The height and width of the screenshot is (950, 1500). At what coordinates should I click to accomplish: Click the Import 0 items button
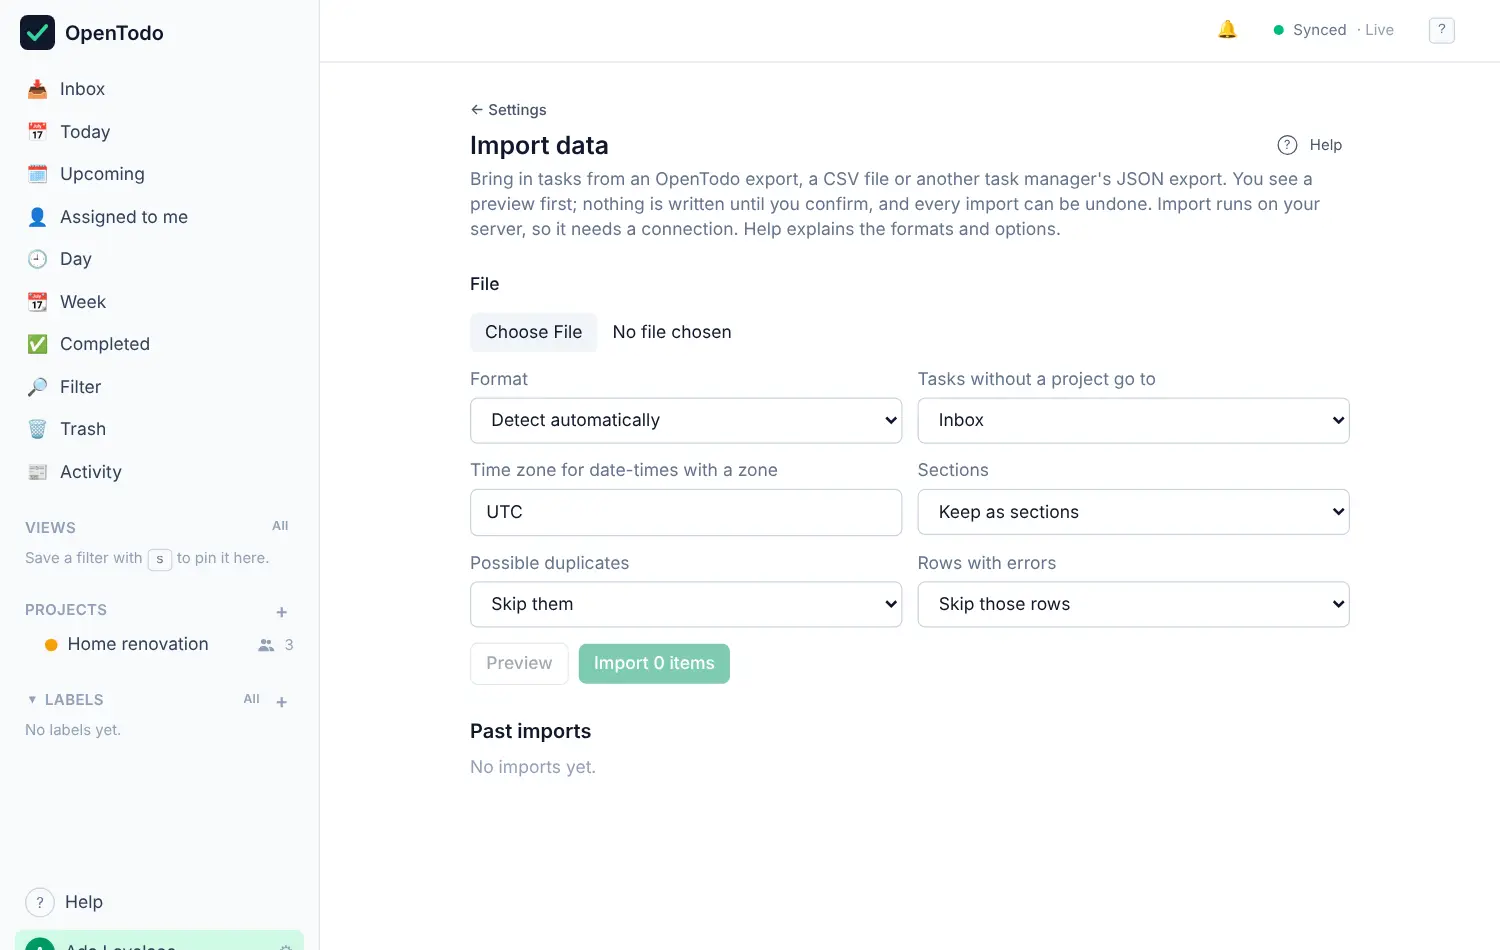[654, 664]
